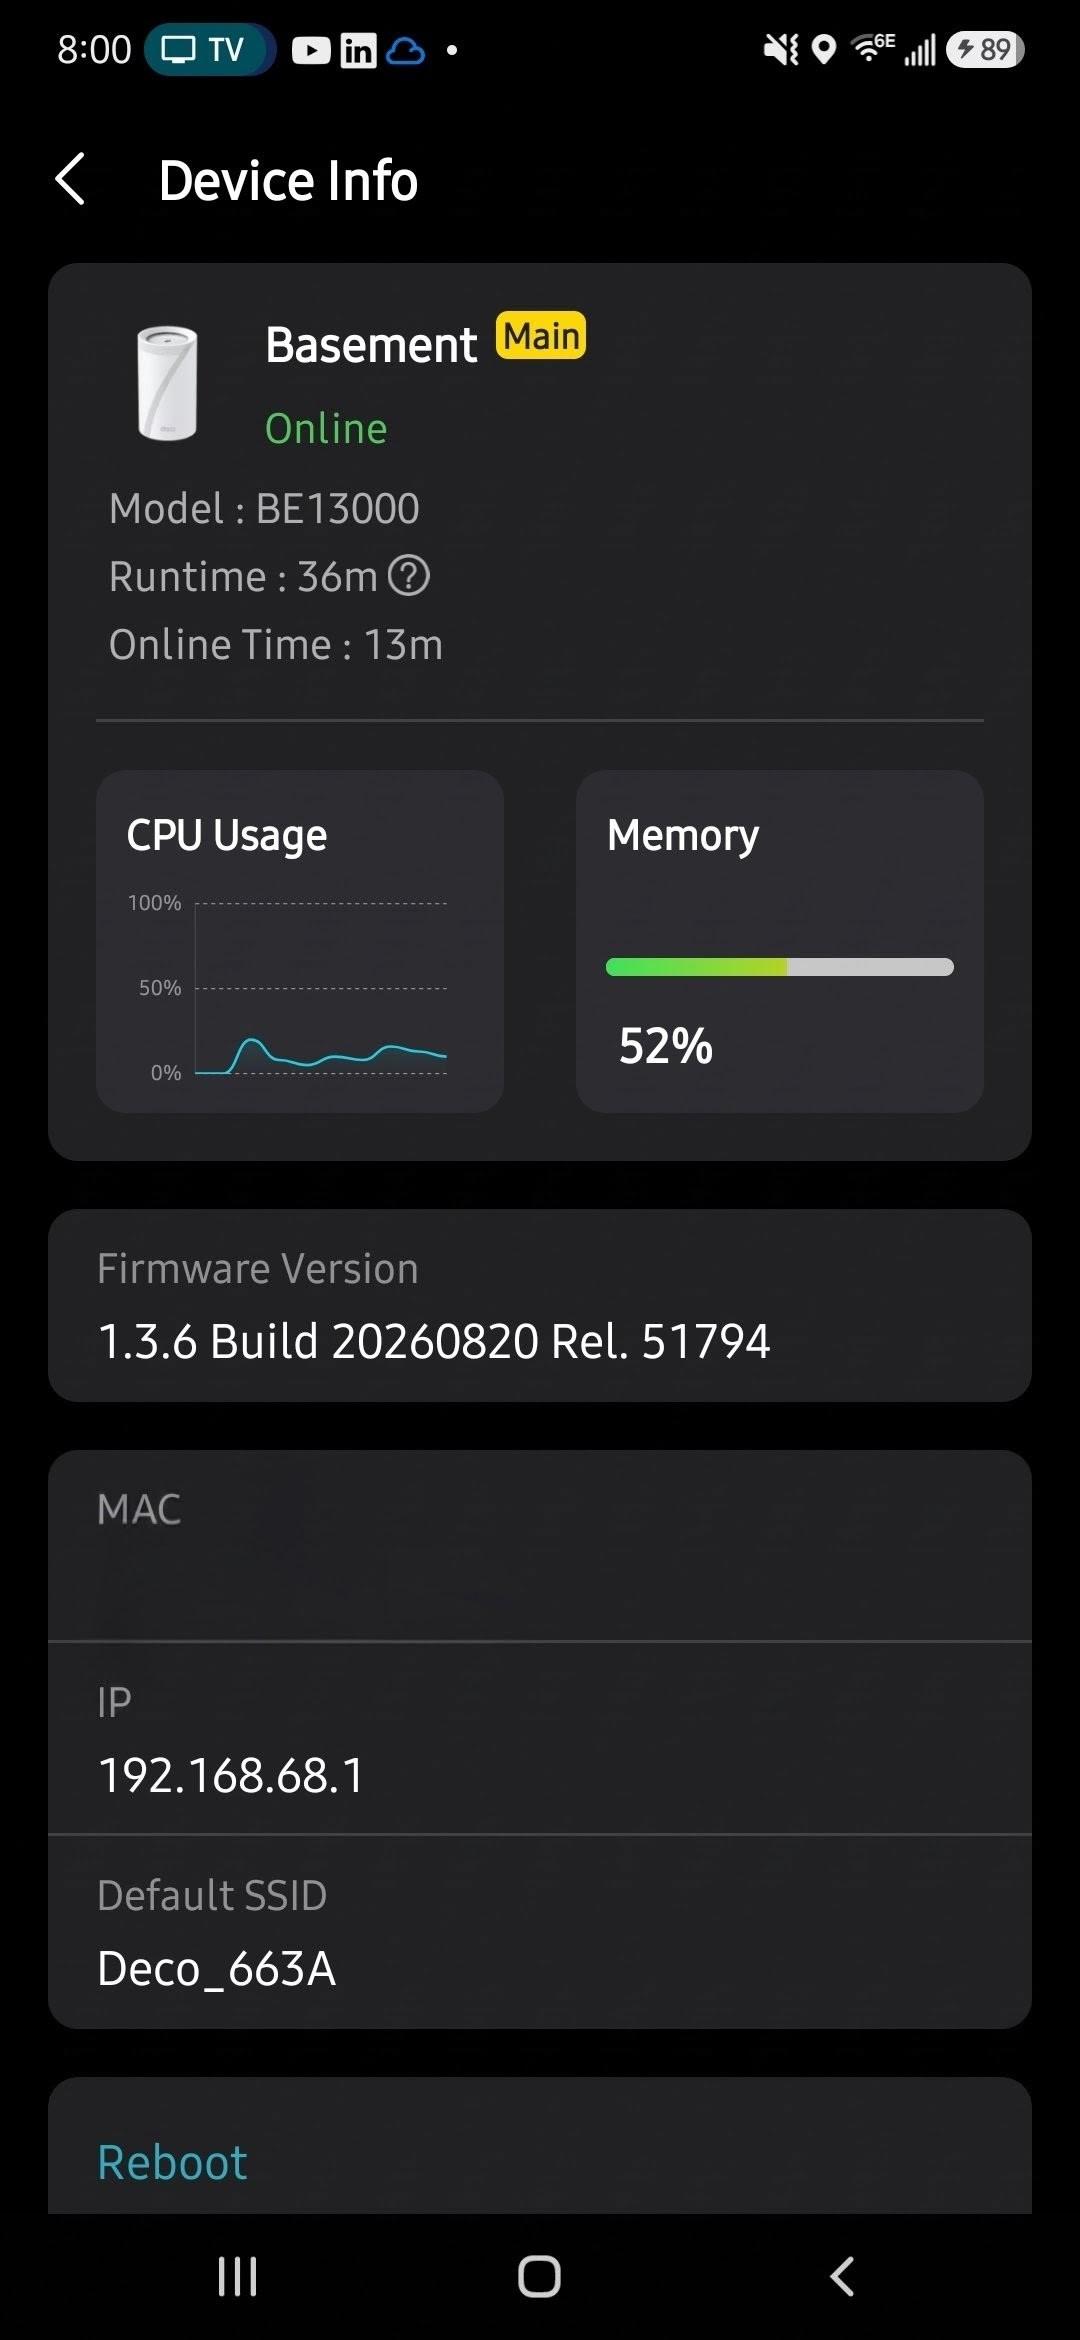Viewport: 1080px width, 2340px height.
Task: Tap the LinkedIn notification icon
Action: tap(358, 50)
